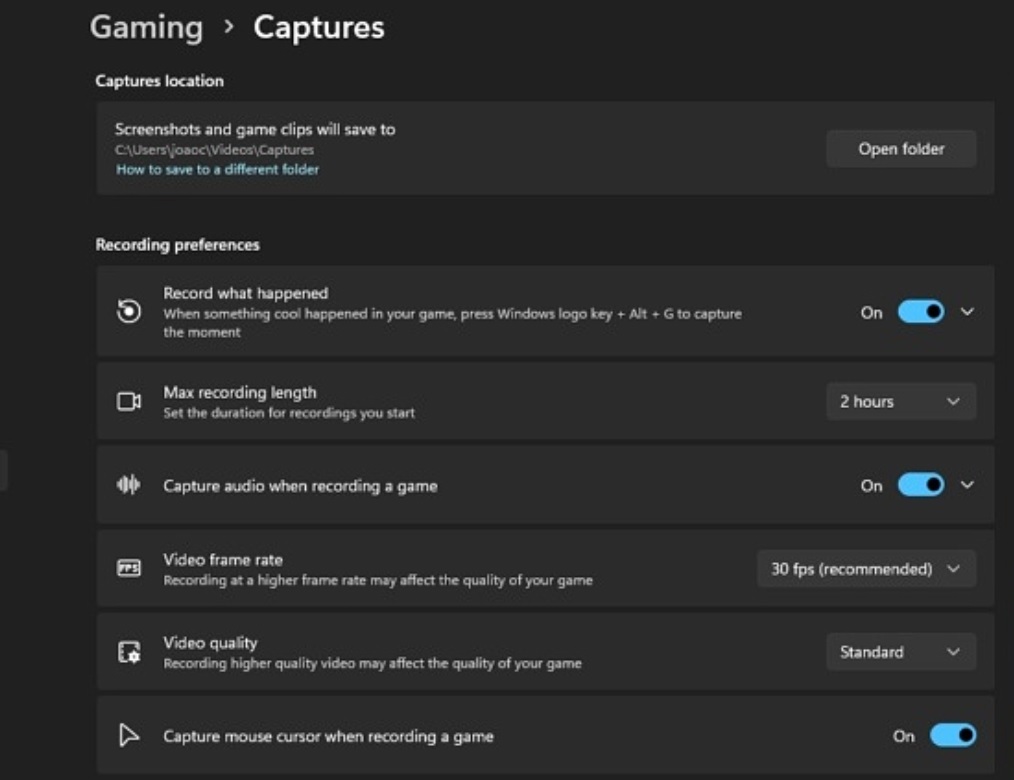Click the Video quality gear icon
The image size is (1014, 780).
tap(129, 652)
